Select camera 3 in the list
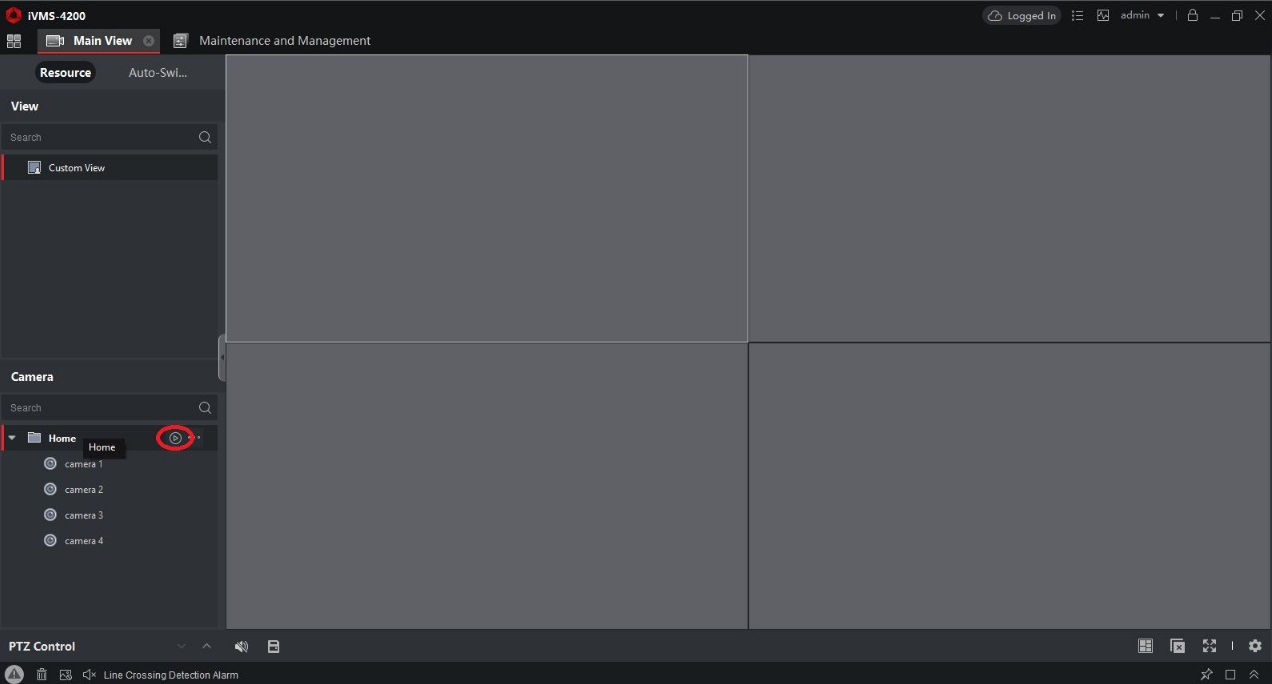This screenshot has height=684, width=1272. click(x=84, y=515)
